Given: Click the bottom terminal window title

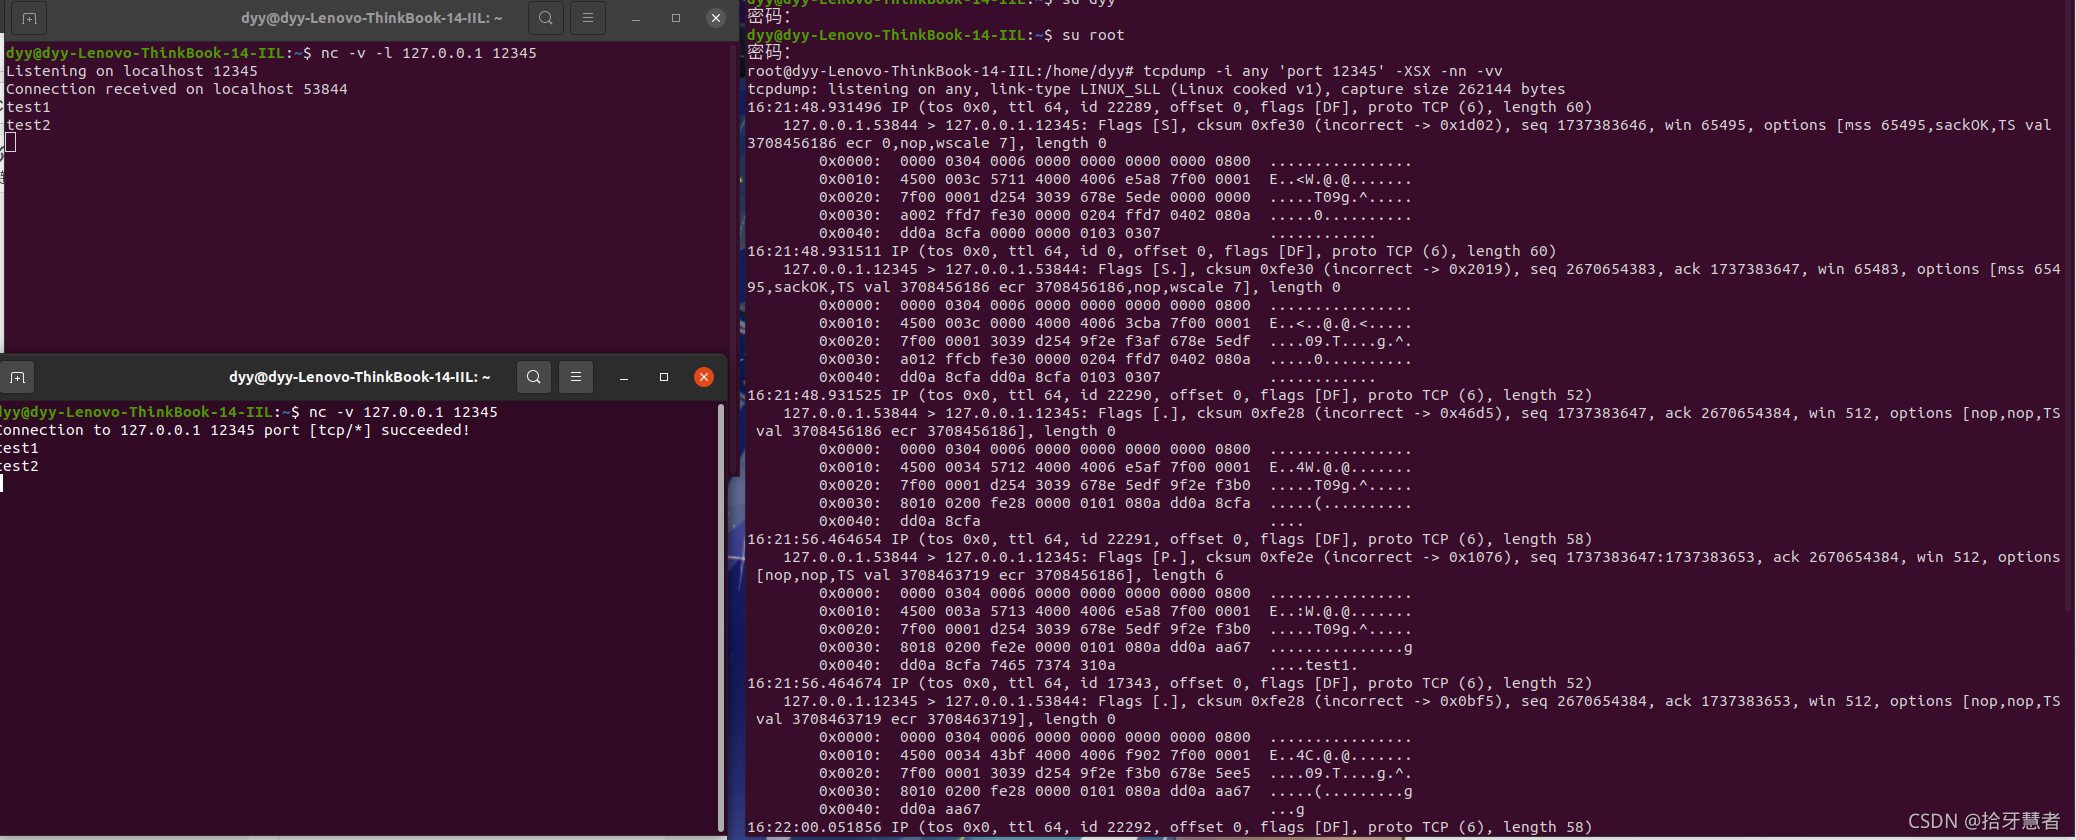Looking at the screenshot, I should tap(360, 377).
